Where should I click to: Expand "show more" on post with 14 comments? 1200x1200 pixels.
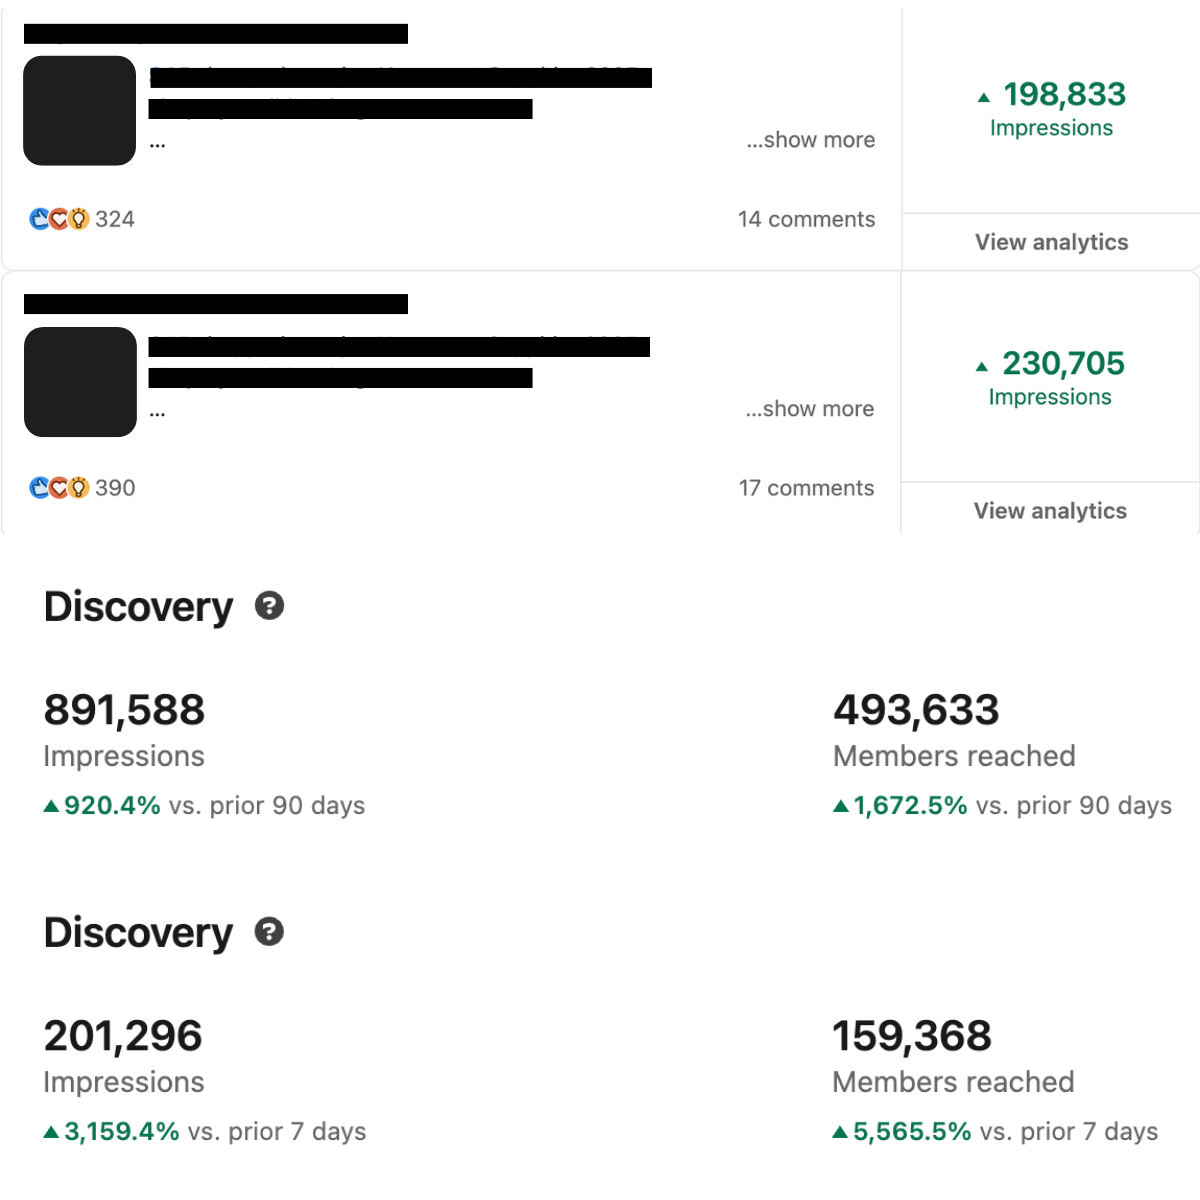pos(811,140)
